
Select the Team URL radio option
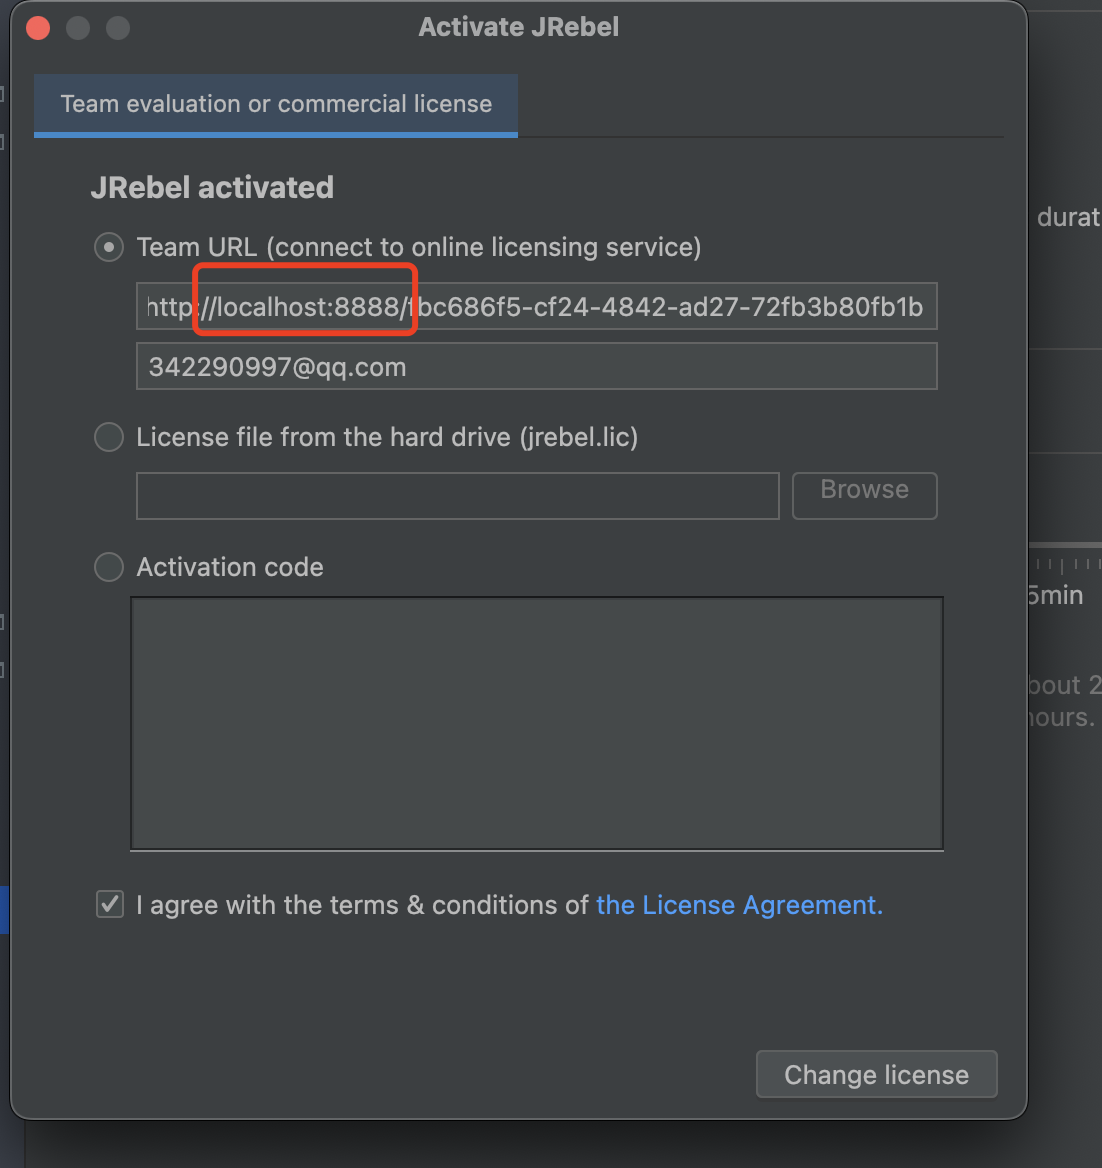point(109,247)
